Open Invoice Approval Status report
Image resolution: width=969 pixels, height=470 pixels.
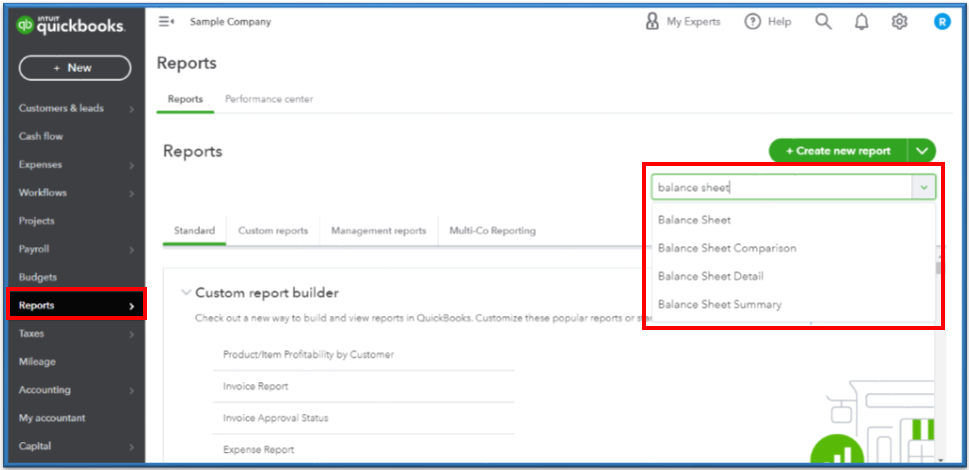276,418
